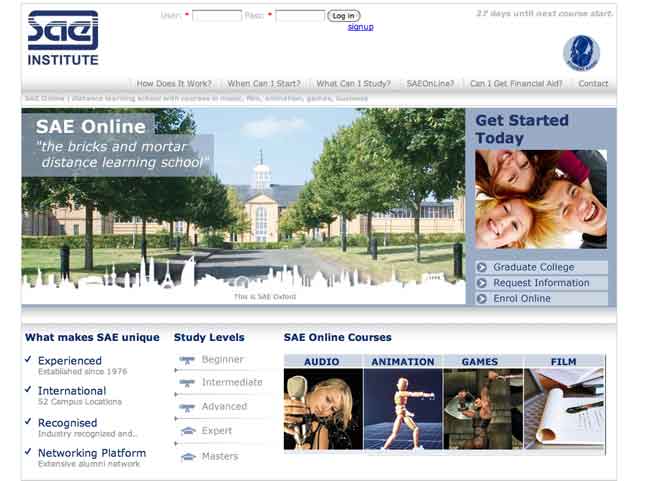Select the Beginner study level

point(222,360)
